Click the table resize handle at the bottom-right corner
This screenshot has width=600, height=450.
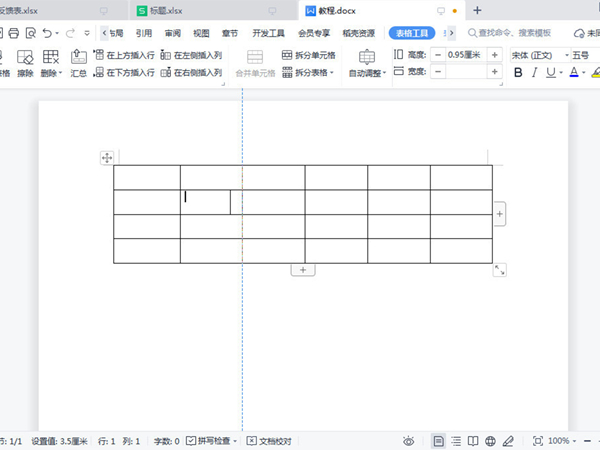pyautogui.click(x=500, y=270)
